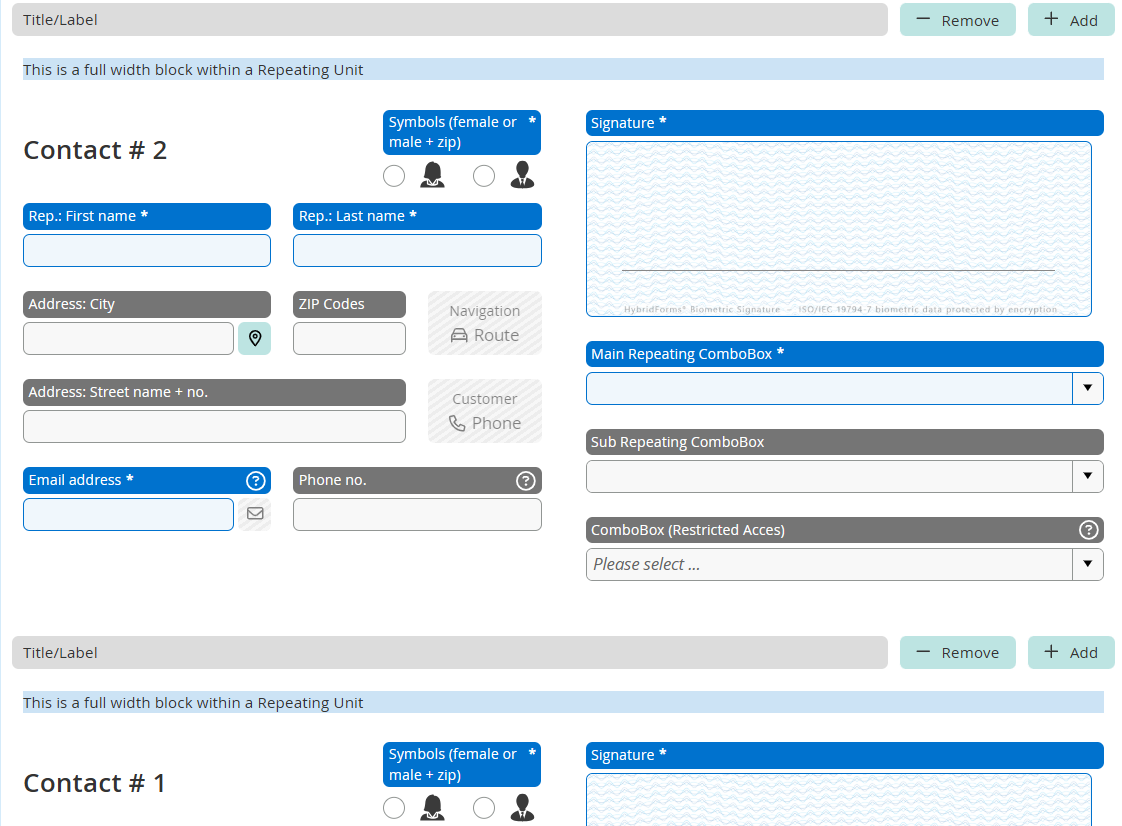Expand the Main Repeating ComboBox dropdown

pos(1087,388)
